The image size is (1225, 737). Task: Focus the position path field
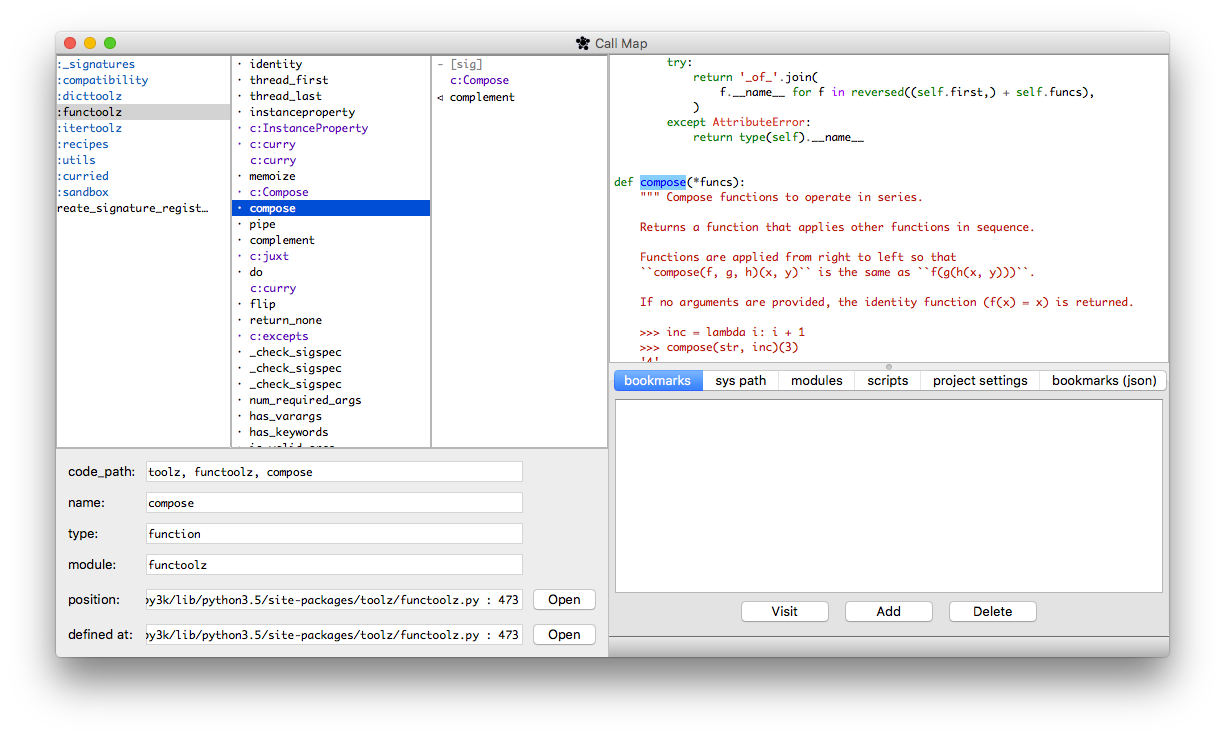pyautogui.click(x=334, y=600)
